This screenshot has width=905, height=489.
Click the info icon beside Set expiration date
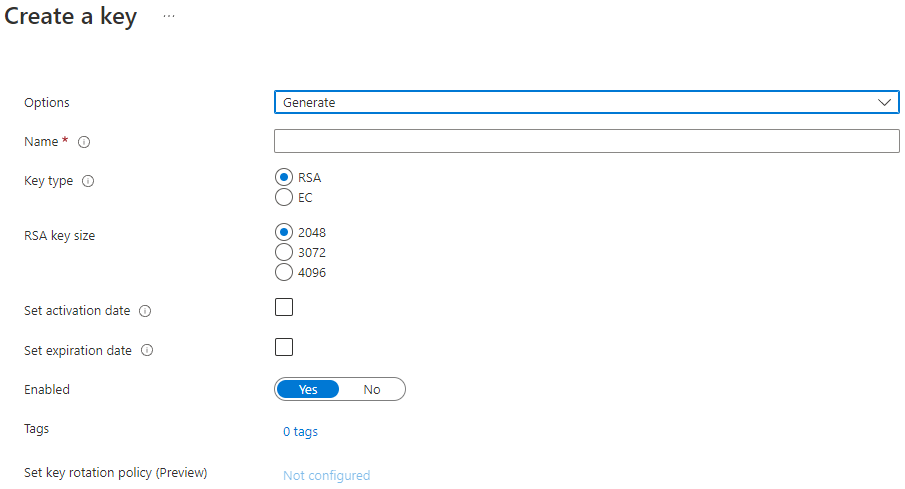[x=147, y=350]
